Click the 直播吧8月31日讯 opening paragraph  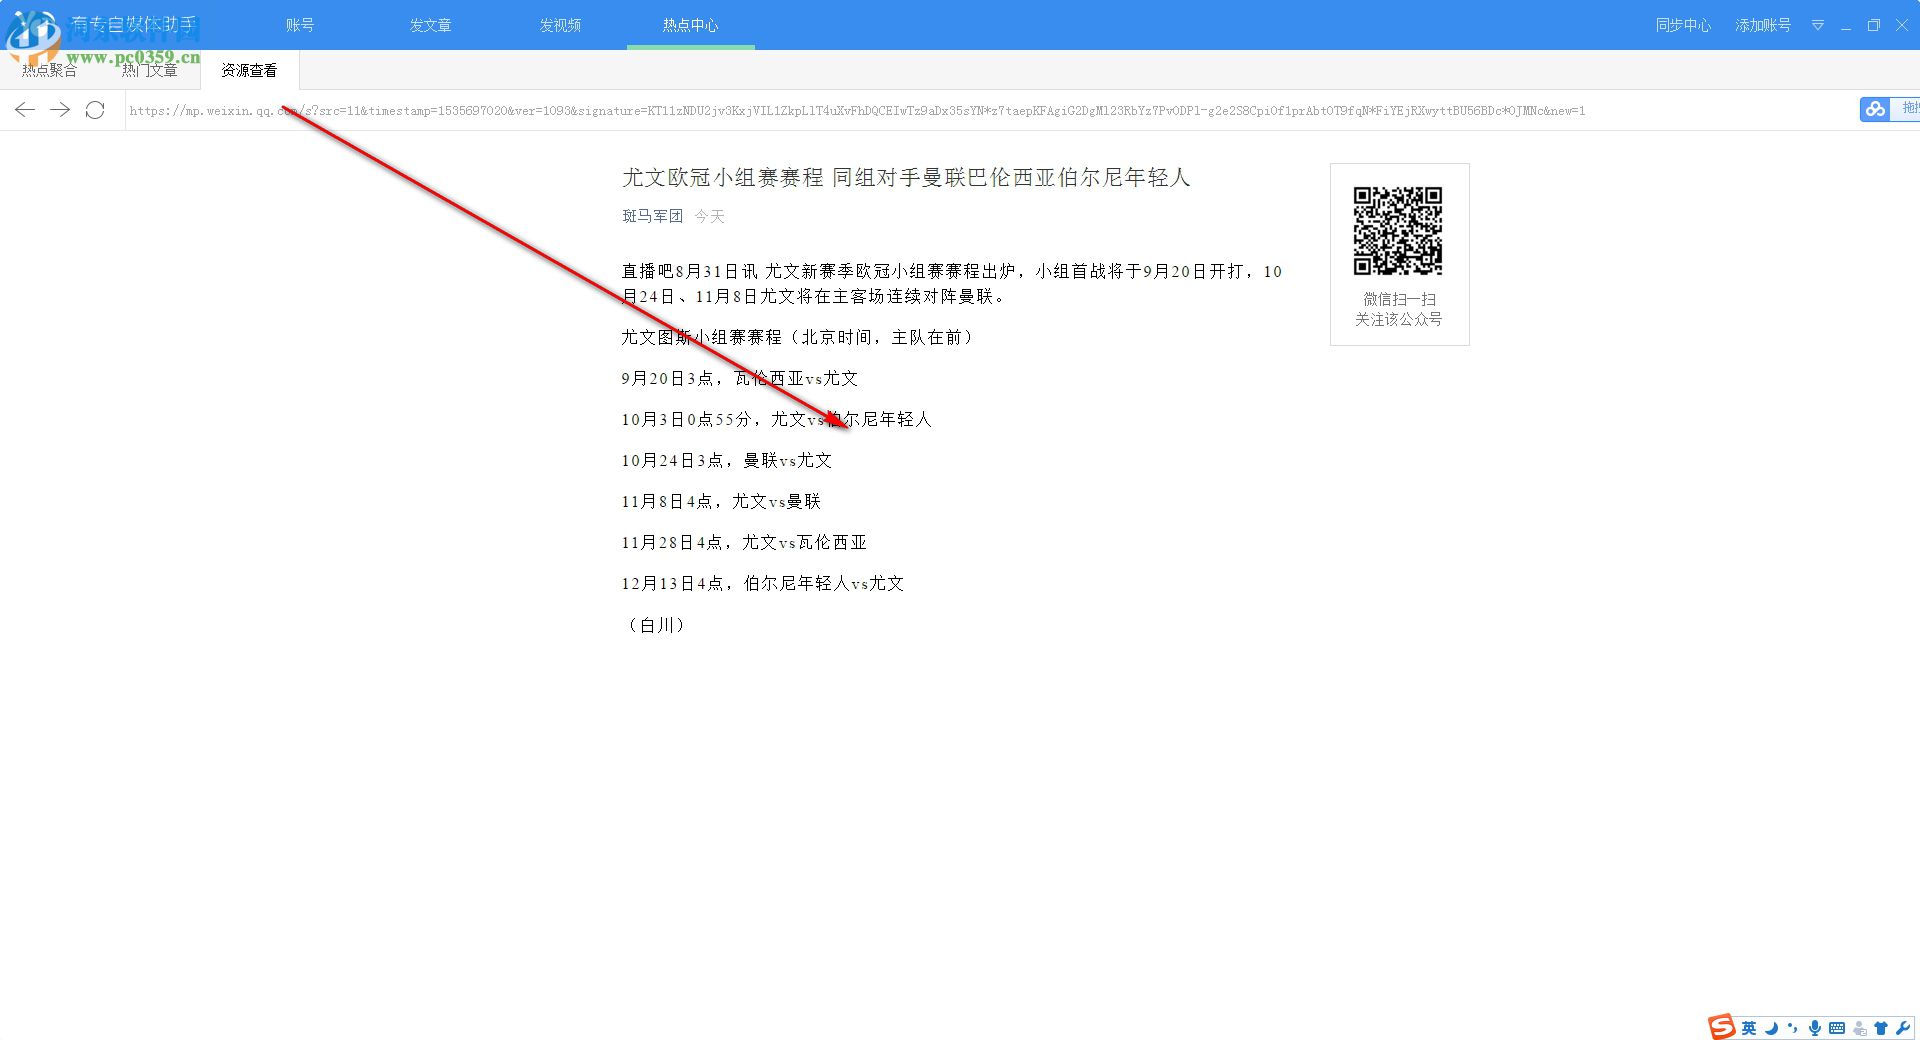(x=952, y=284)
